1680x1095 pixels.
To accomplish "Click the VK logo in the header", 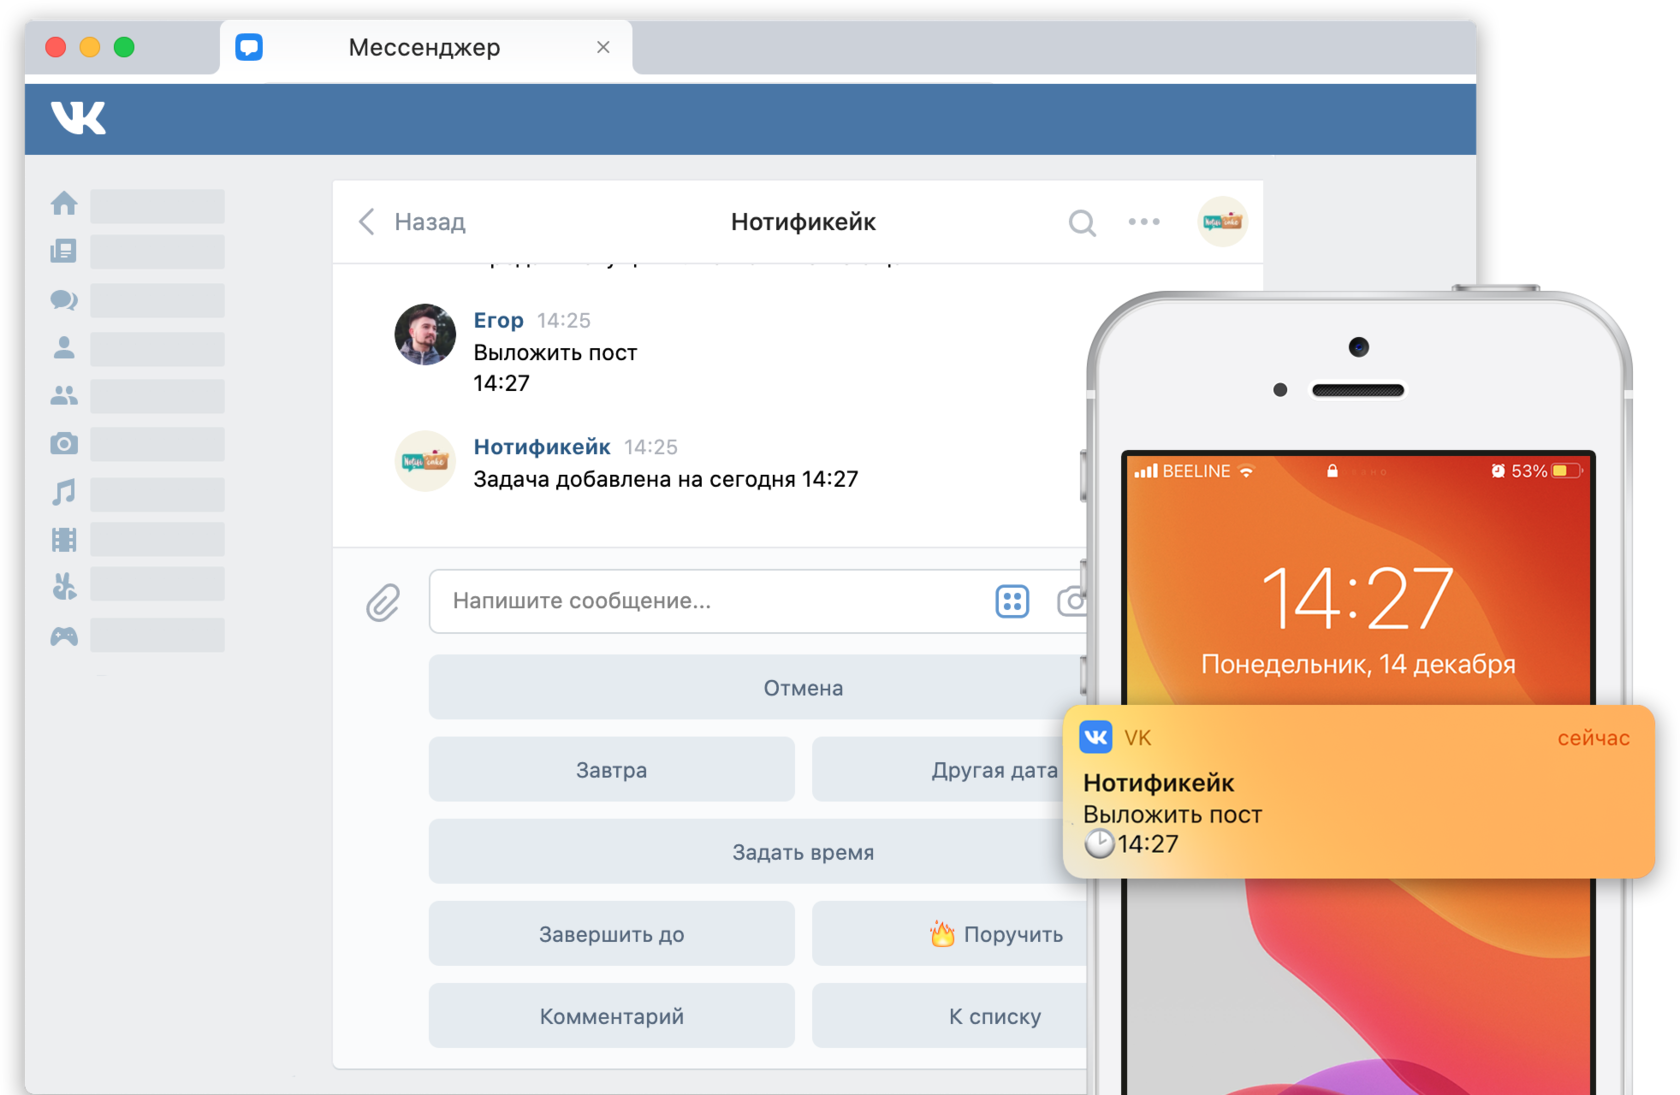I will 78,118.
